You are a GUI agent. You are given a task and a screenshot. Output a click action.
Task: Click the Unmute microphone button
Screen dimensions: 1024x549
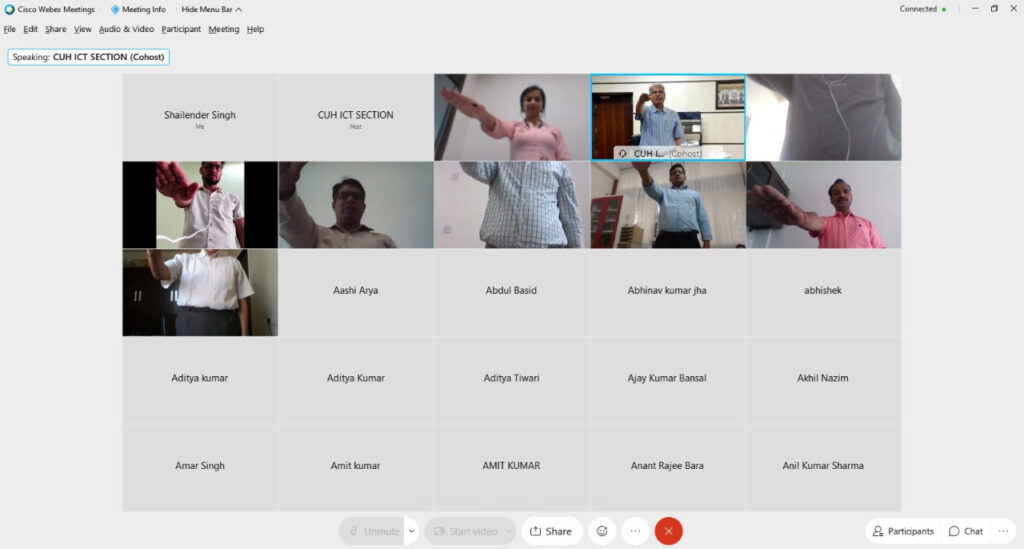click(372, 531)
